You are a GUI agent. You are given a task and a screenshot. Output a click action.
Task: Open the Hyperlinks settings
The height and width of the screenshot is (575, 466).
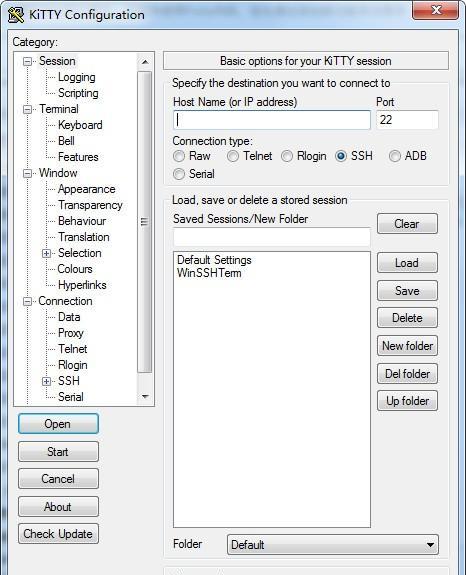coord(82,285)
